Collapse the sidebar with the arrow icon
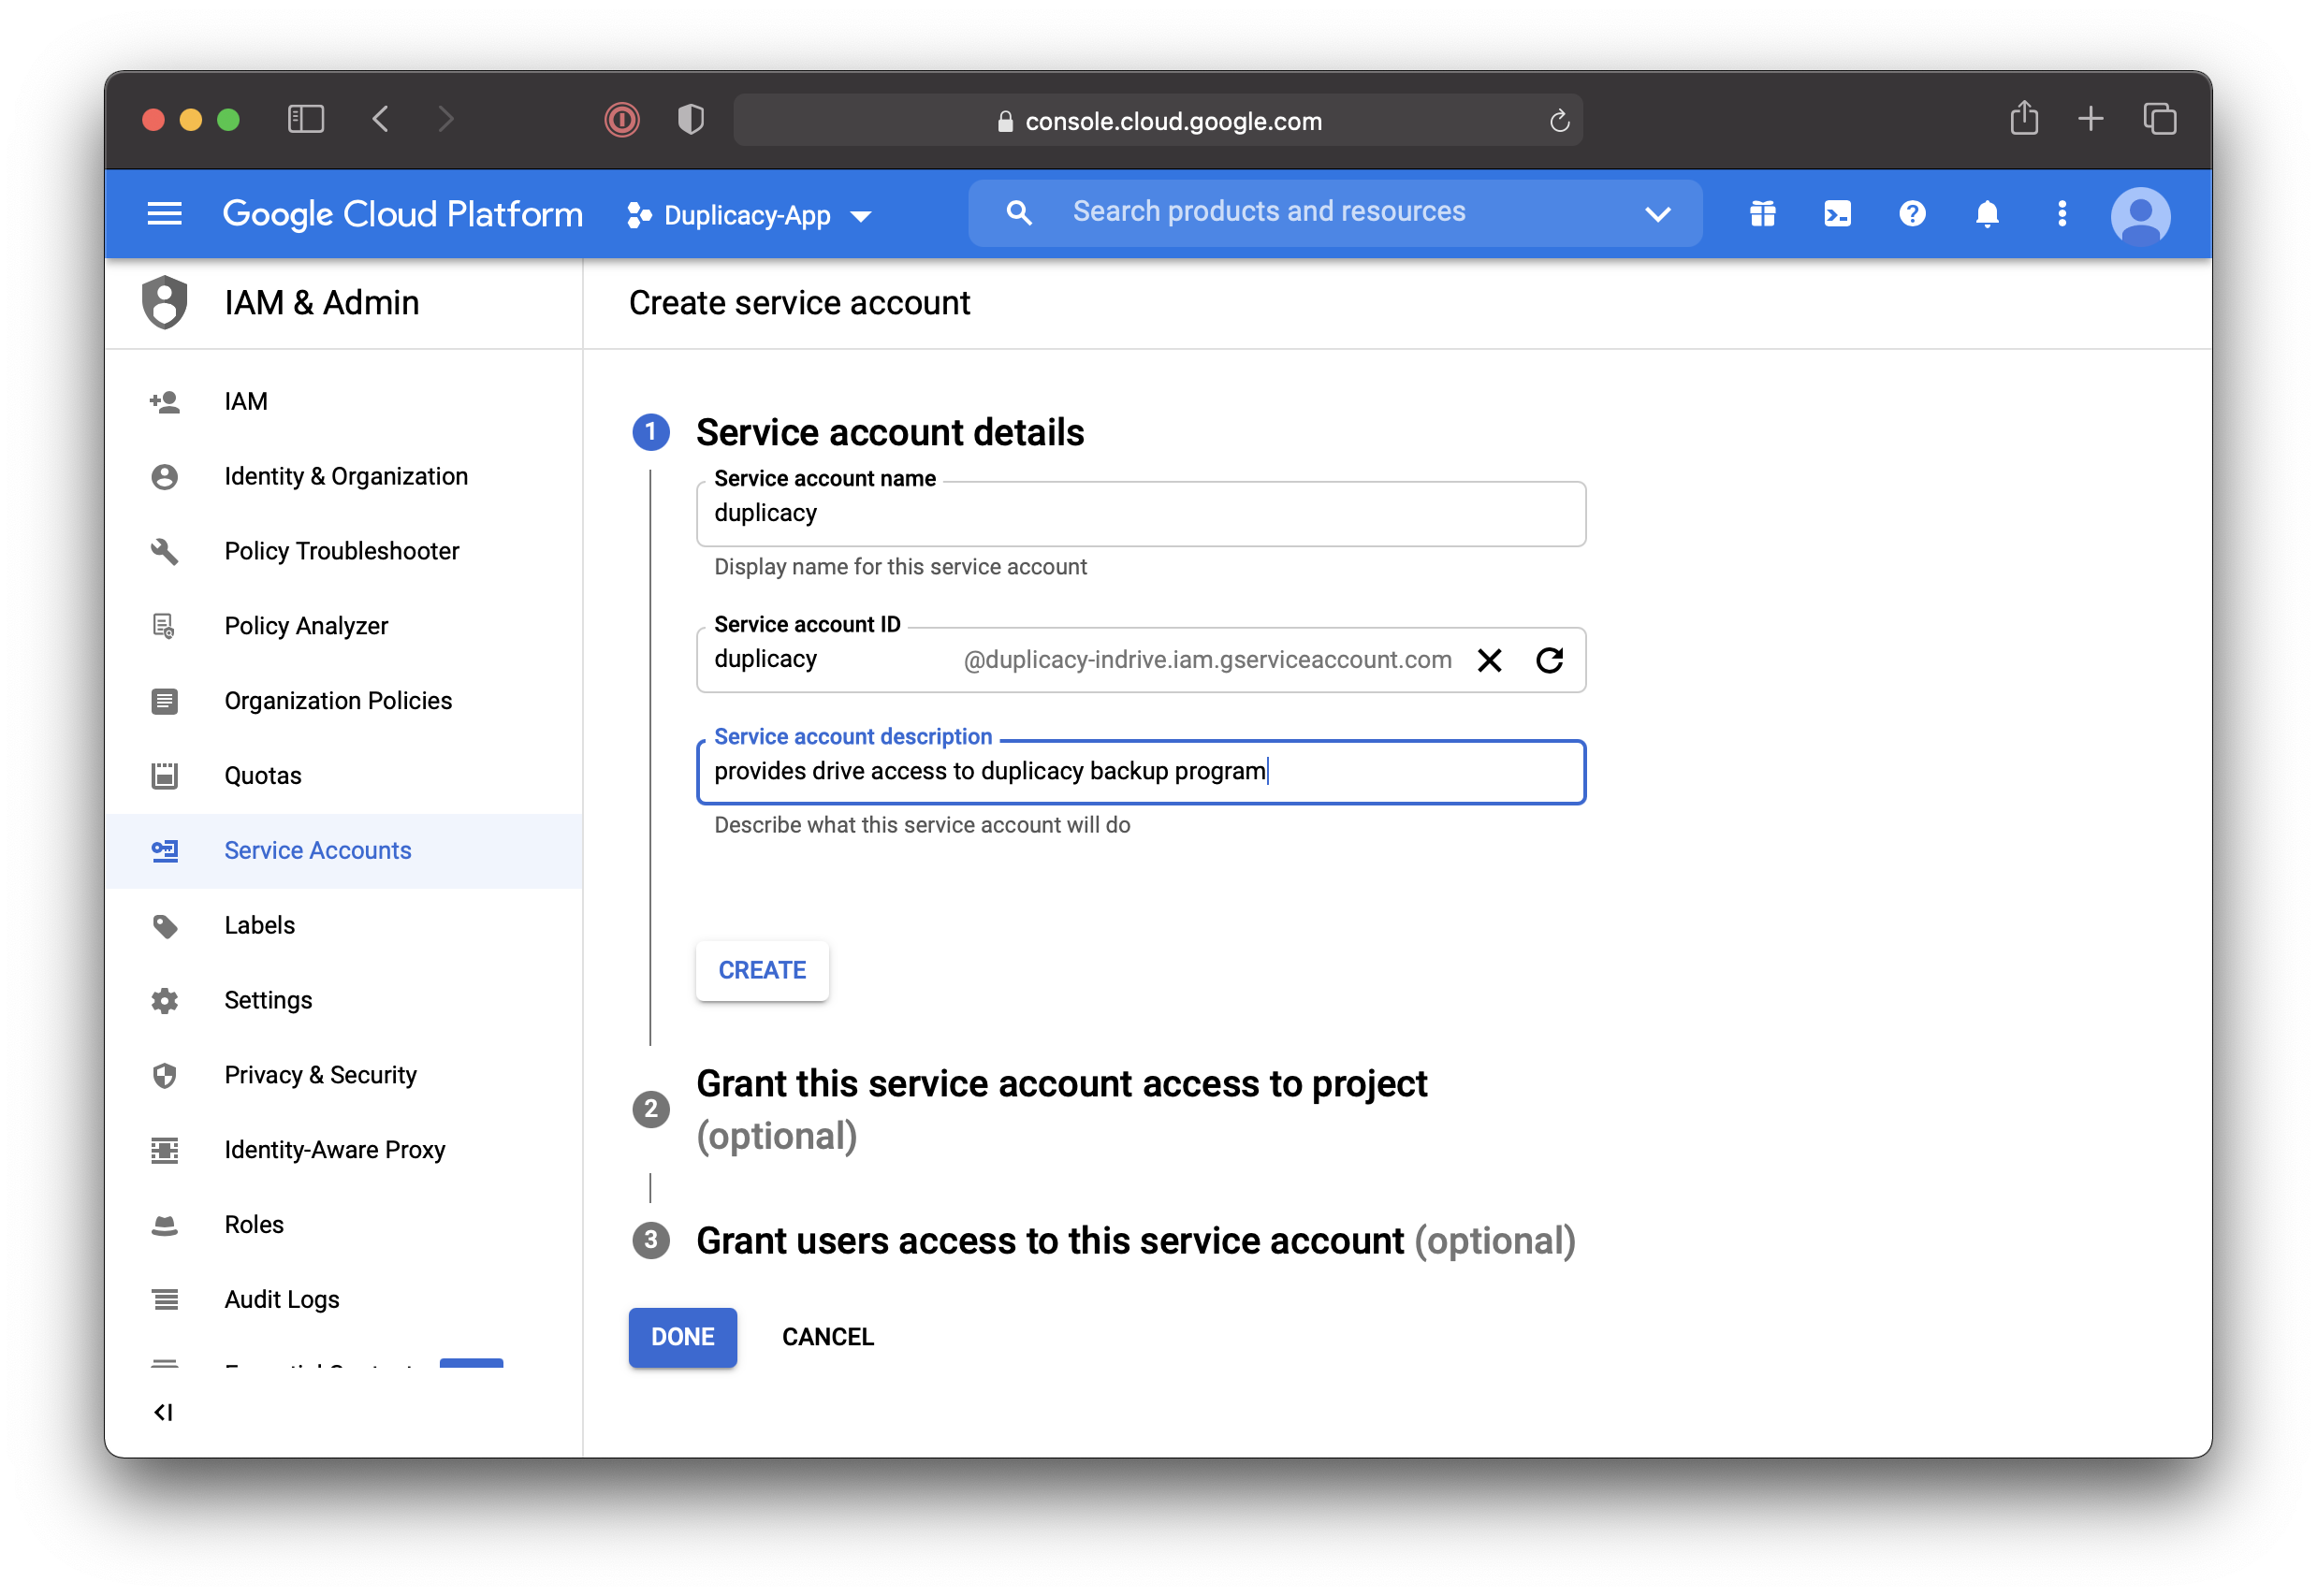This screenshot has height=1596, width=2317. click(x=165, y=1413)
